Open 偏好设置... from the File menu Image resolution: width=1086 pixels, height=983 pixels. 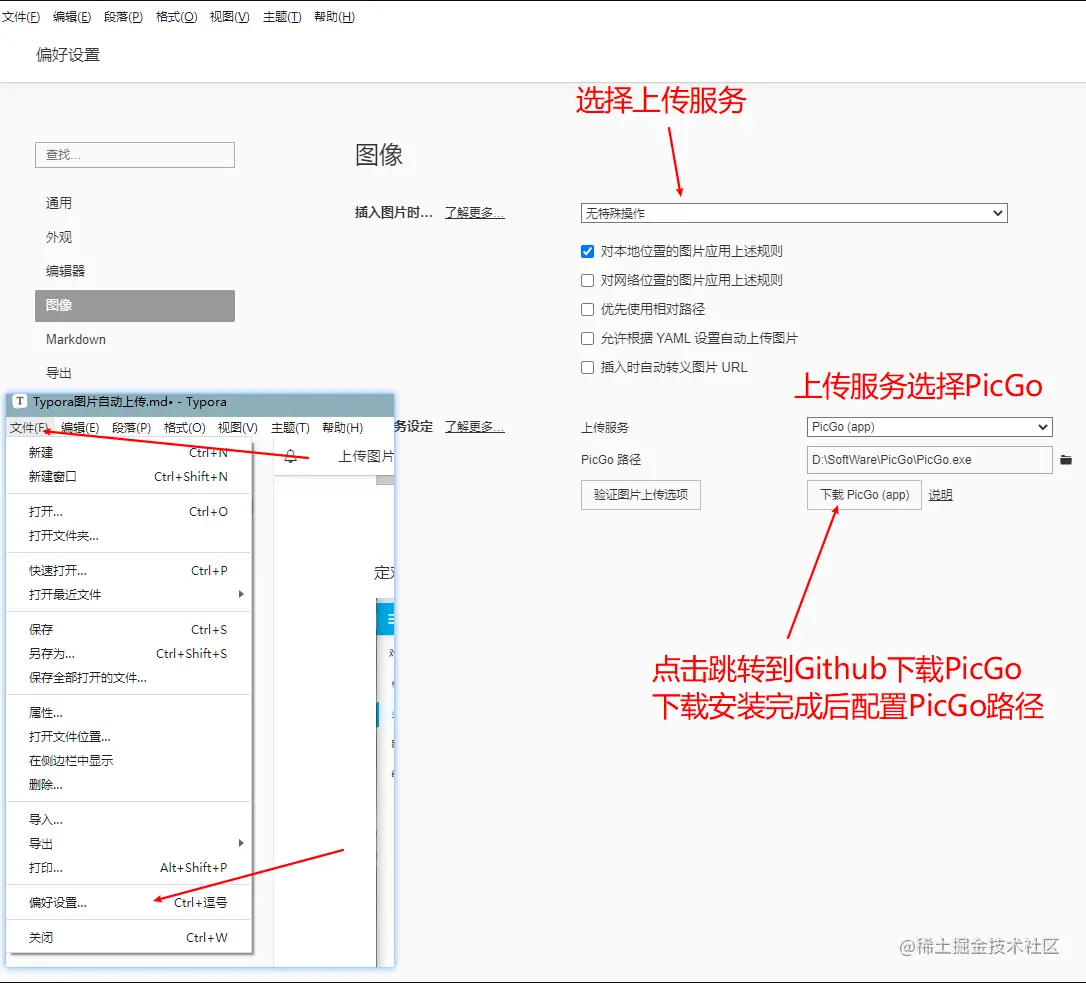(128, 903)
